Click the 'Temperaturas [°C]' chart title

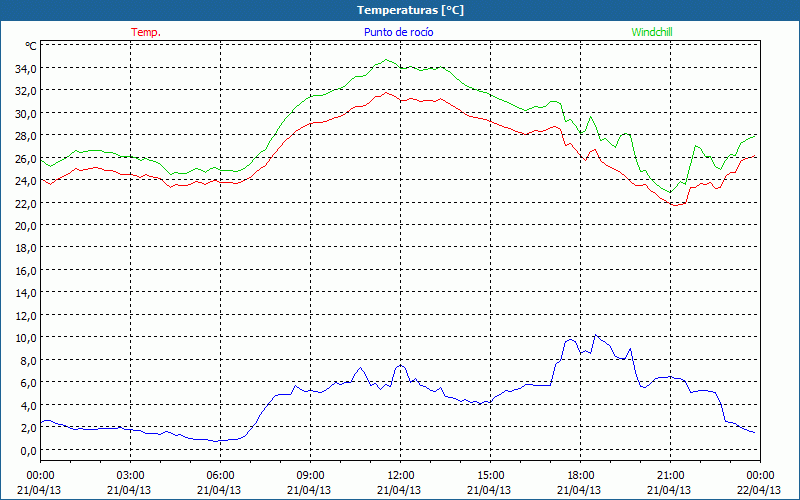410,10
